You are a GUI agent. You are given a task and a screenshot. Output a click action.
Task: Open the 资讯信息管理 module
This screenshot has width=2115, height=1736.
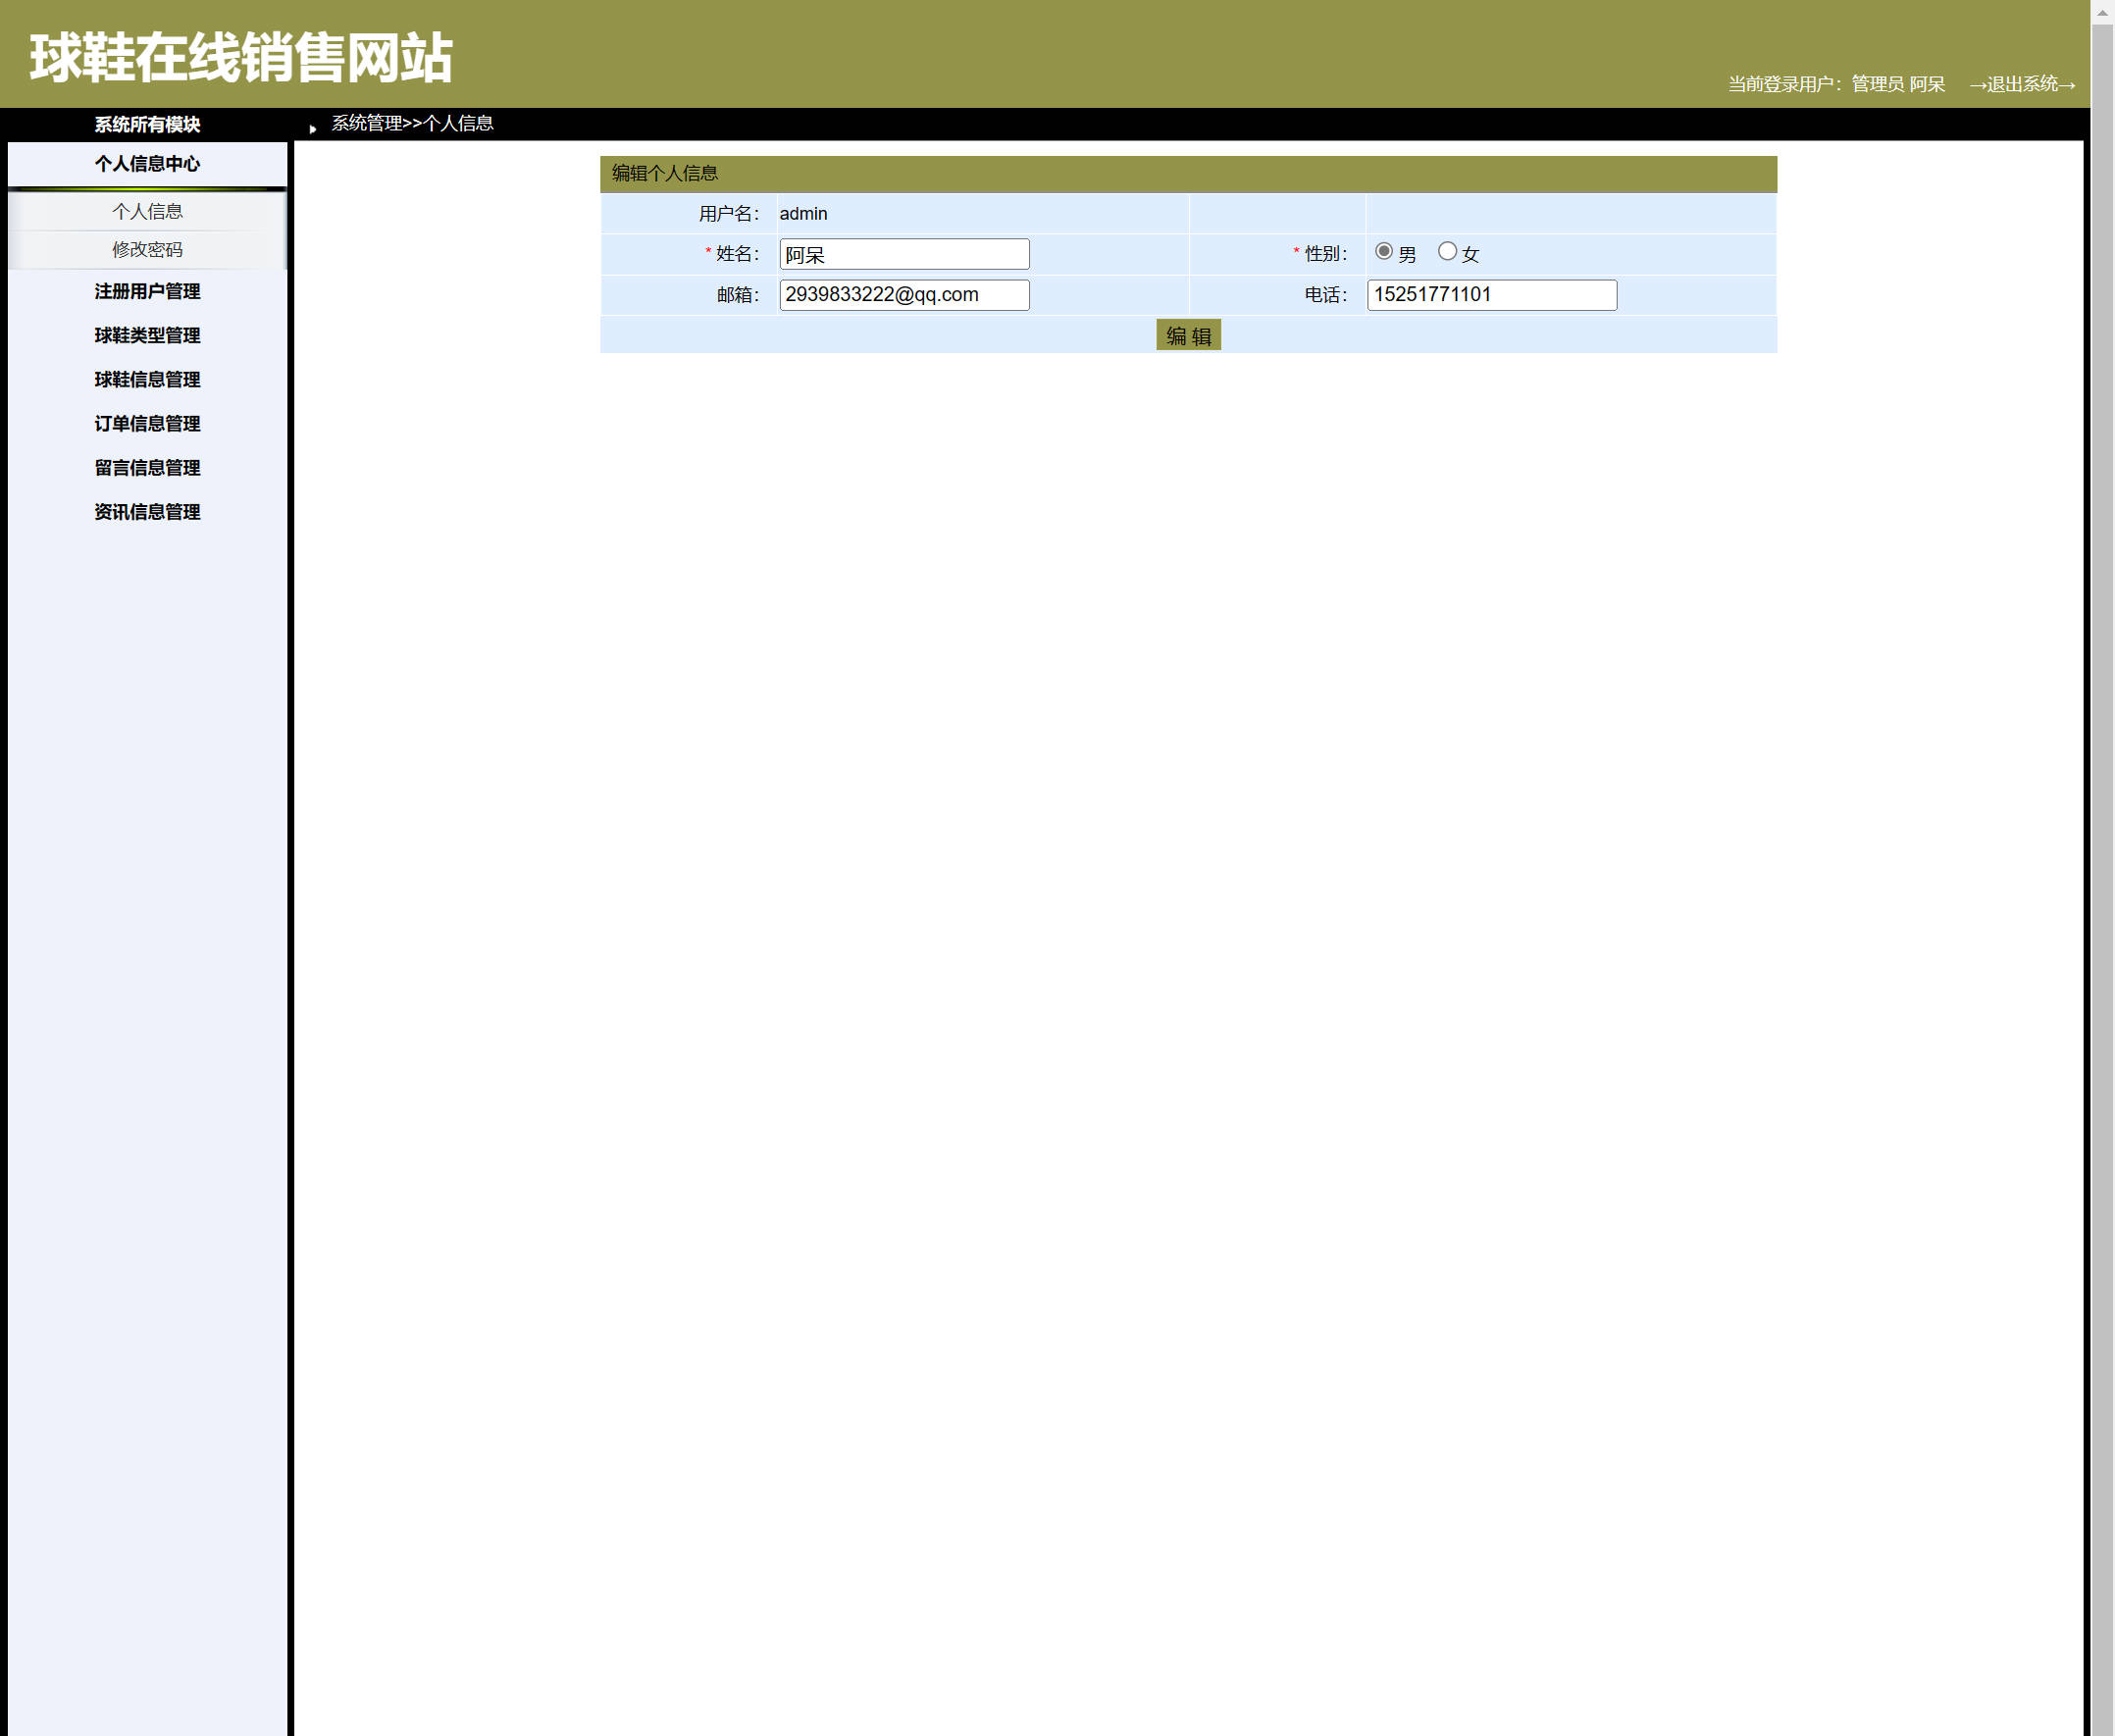coord(147,511)
